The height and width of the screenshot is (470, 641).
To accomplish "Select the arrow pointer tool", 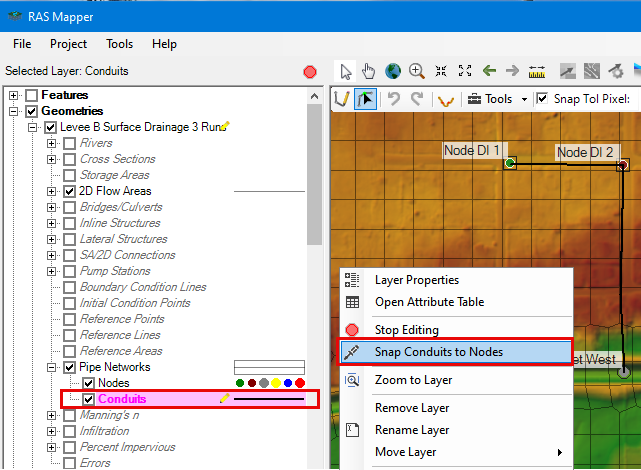I will (x=346, y=71).
